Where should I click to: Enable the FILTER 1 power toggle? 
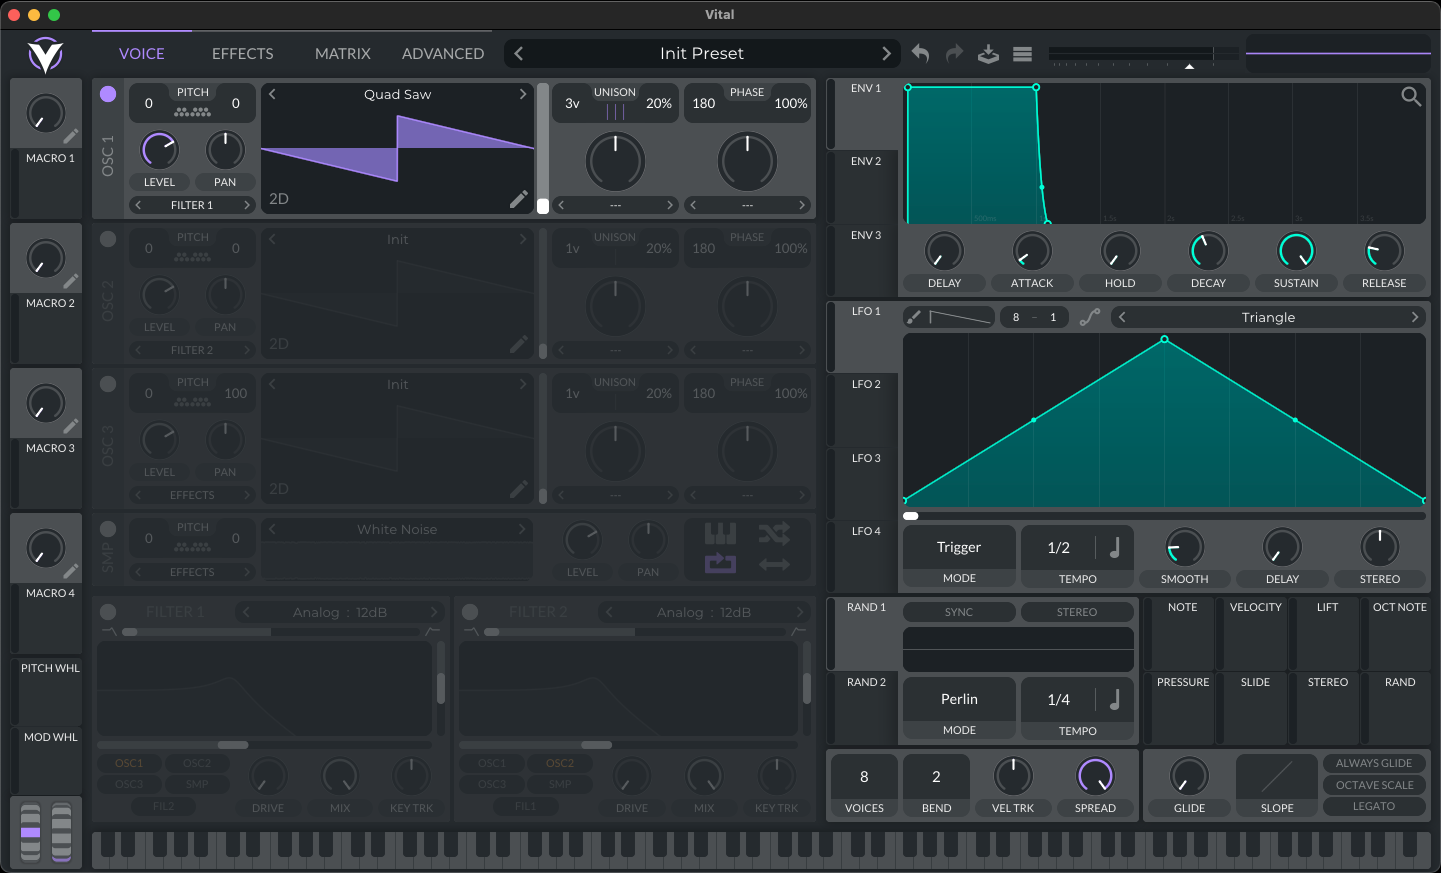point(108,612)
